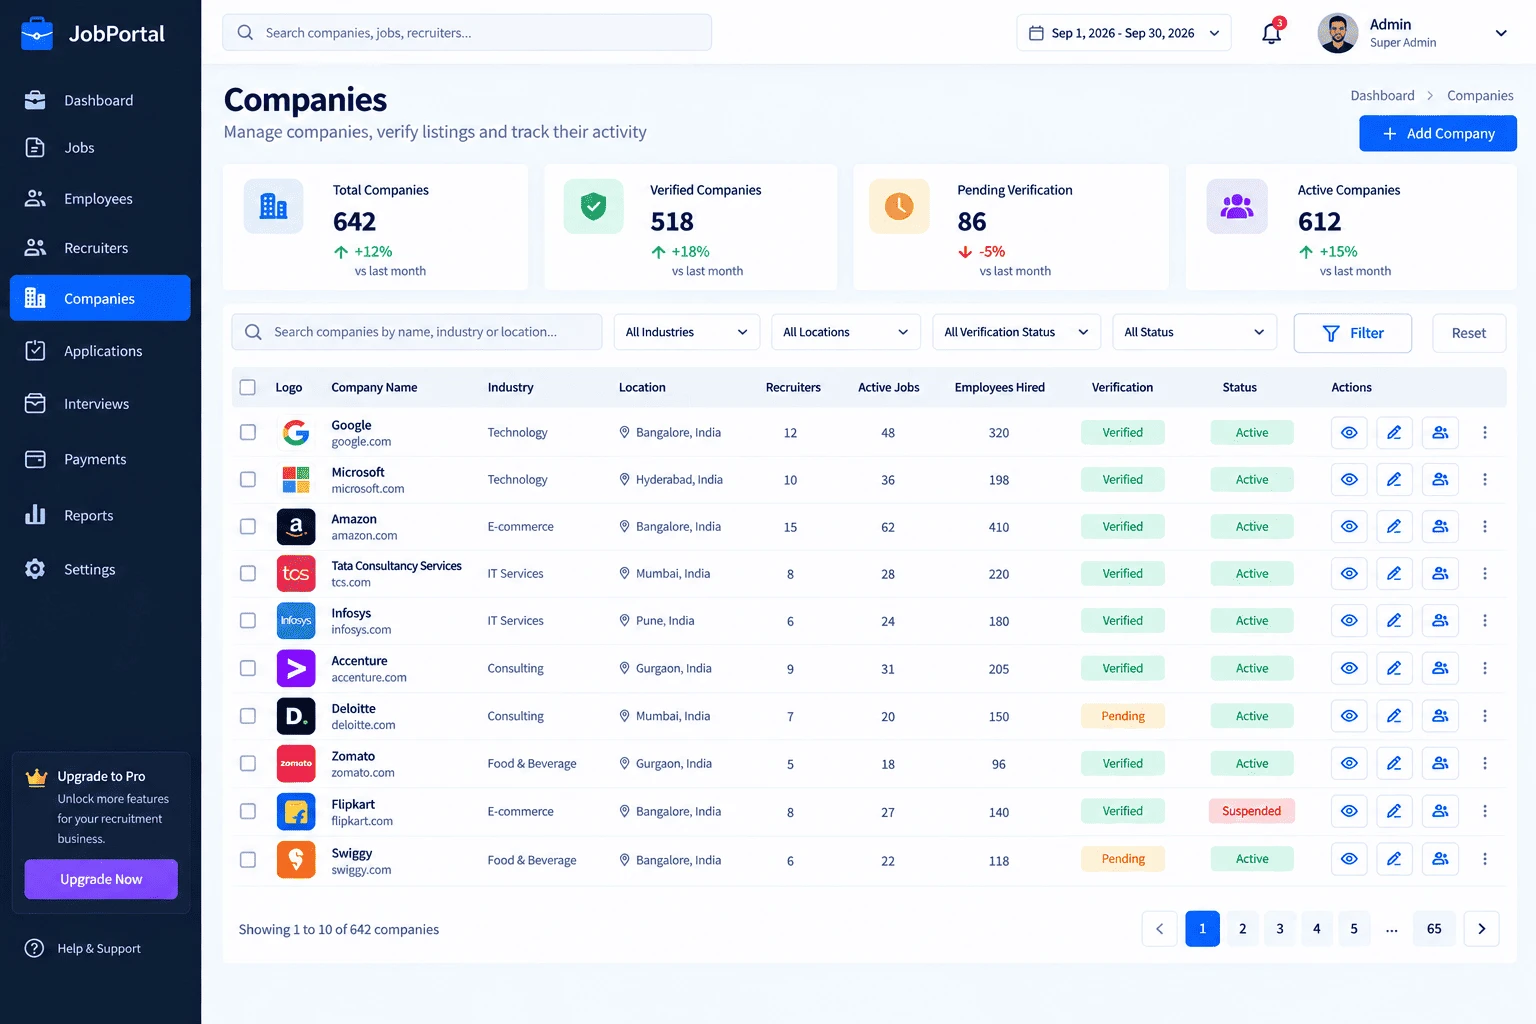Open more options for Google row
Screen dimensions: 1536x1024
pyautogui.click(x=1485, y=433)
